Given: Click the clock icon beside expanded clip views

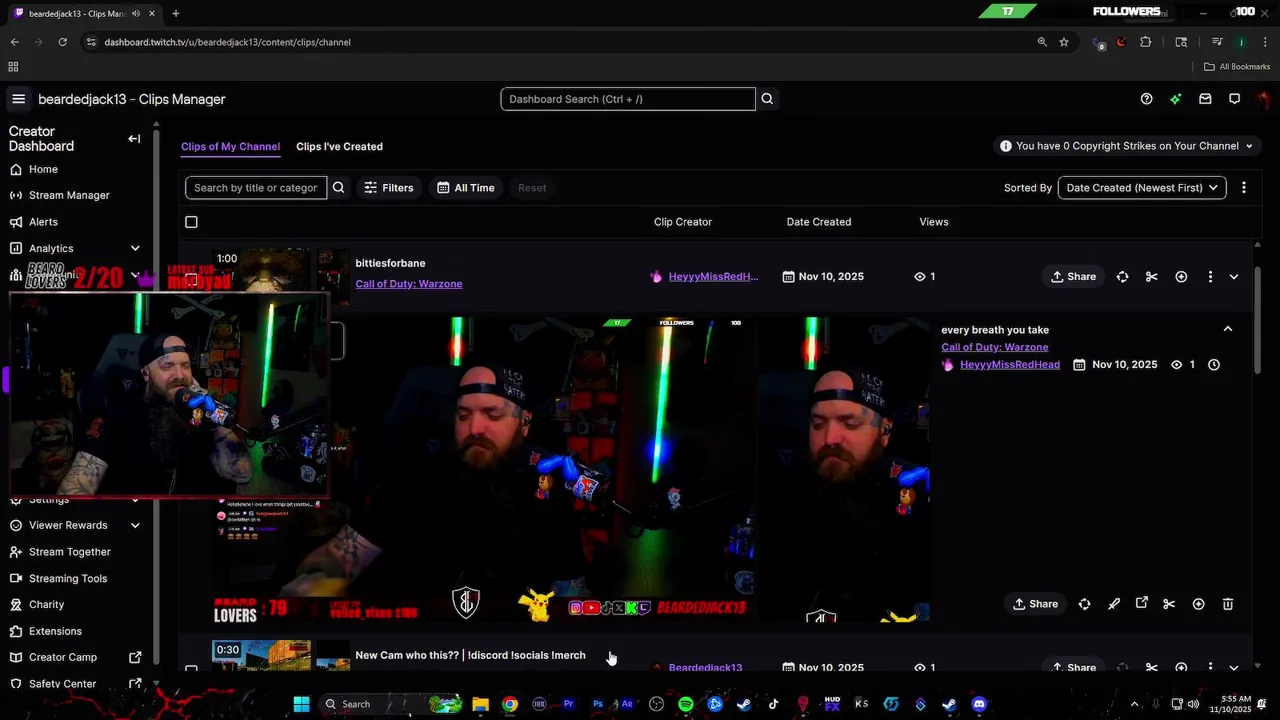Looking at the screenshot, I should (x=1214, y=365).
